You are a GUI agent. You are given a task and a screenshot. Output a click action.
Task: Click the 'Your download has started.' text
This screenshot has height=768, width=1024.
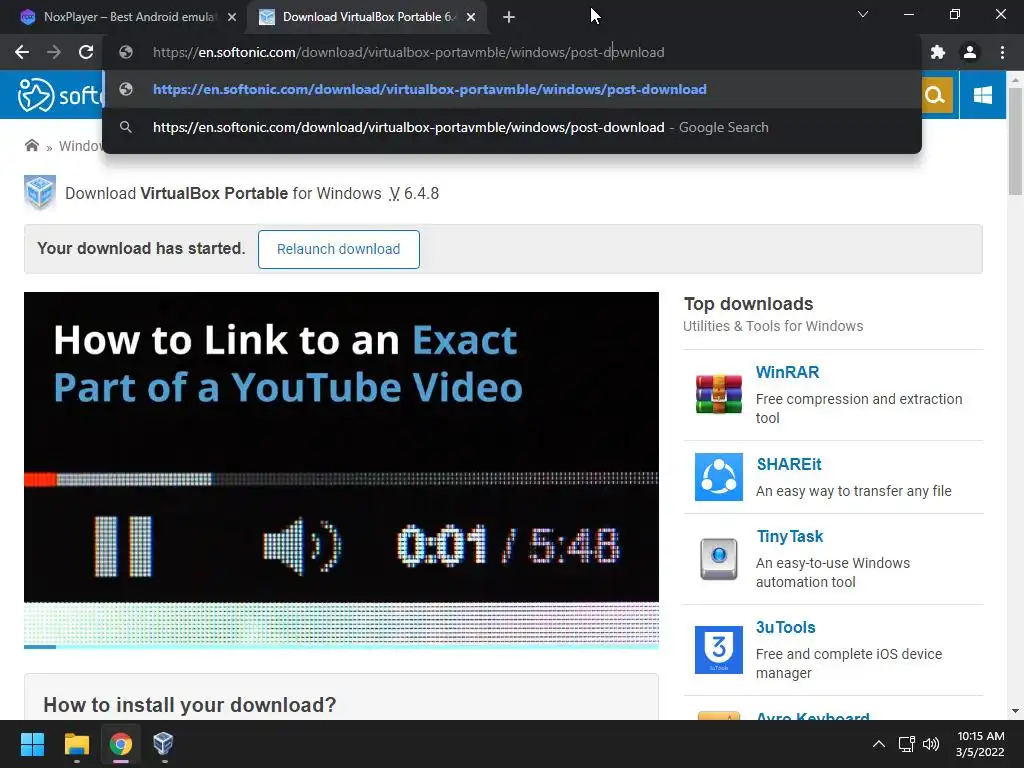click(x=141, y=249)
